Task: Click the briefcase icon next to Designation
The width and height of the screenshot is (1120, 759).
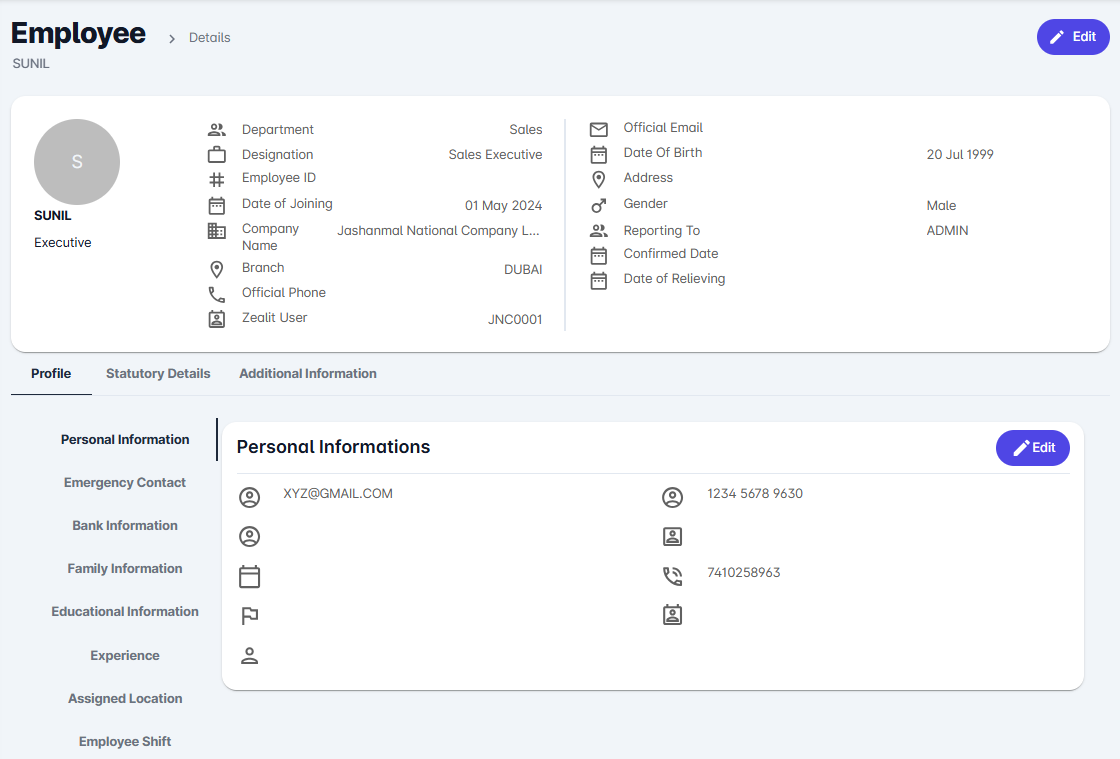Action: pyautogui.click(x=216, y=155)
